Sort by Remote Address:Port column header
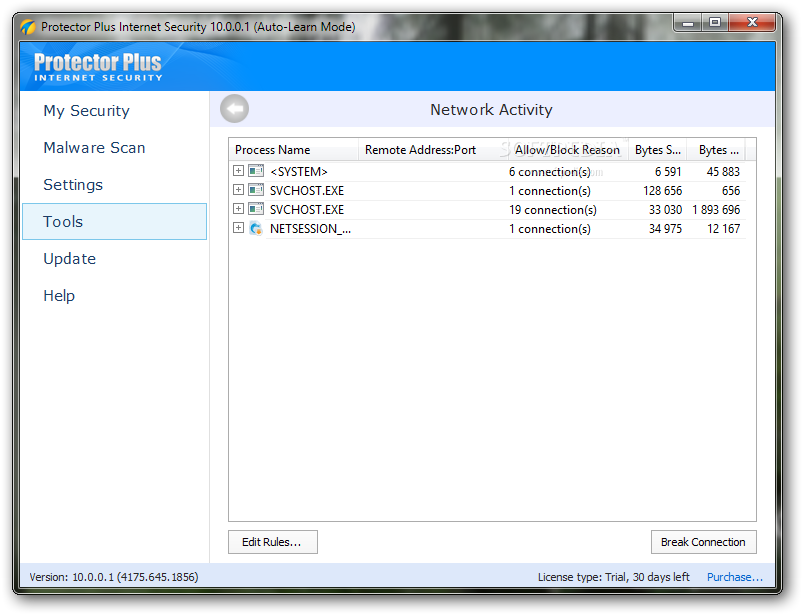The height and width of the screenshot is (615, 803). coord(433,150)
